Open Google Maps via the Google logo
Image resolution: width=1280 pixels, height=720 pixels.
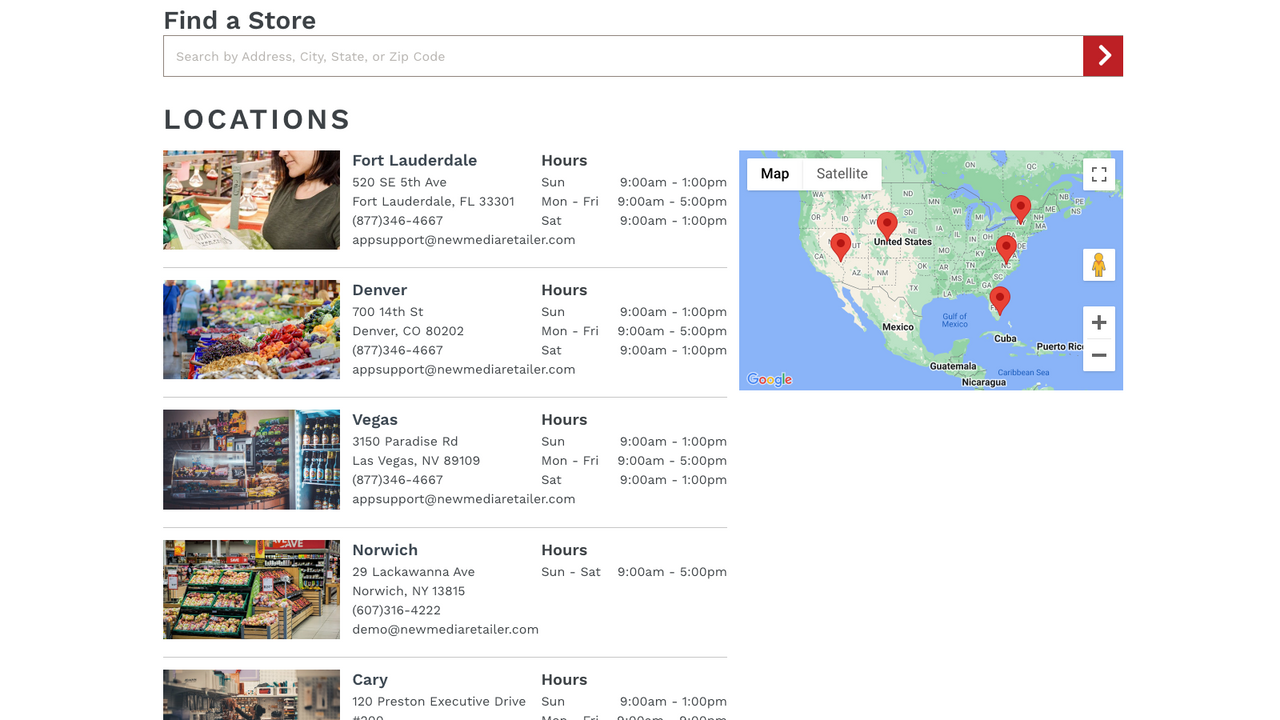(x=769, y=379)
